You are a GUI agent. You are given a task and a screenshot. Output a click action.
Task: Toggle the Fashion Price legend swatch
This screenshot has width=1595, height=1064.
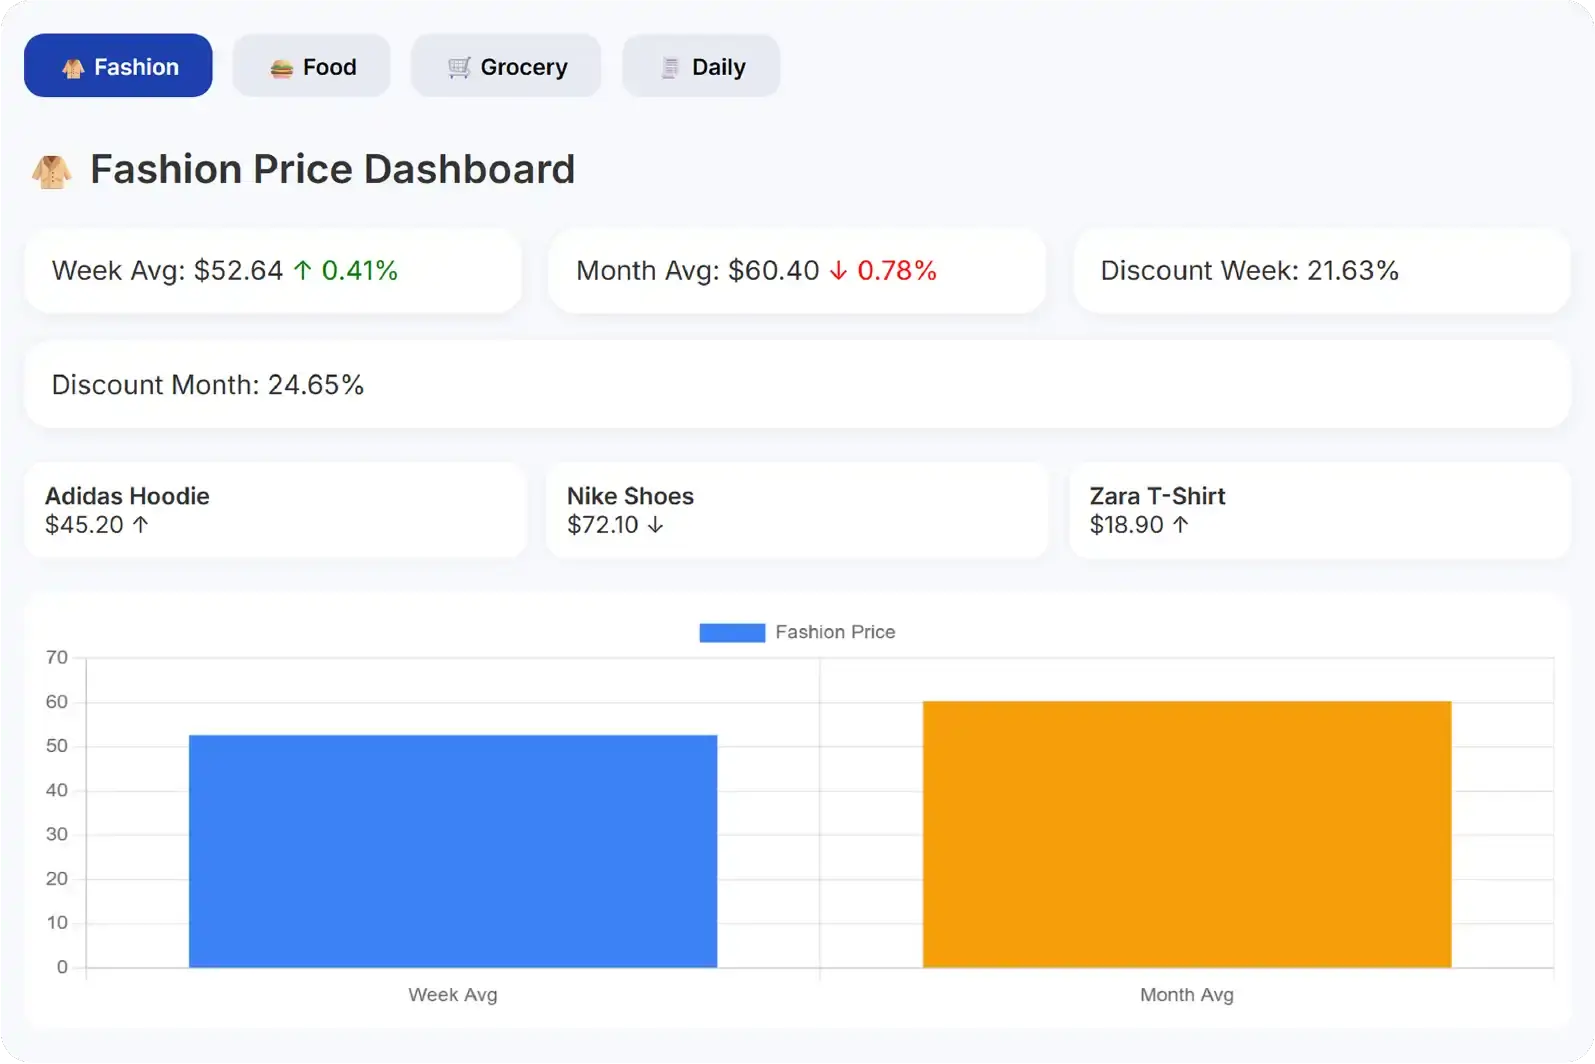pyautogui.click(x=732, y=632)
